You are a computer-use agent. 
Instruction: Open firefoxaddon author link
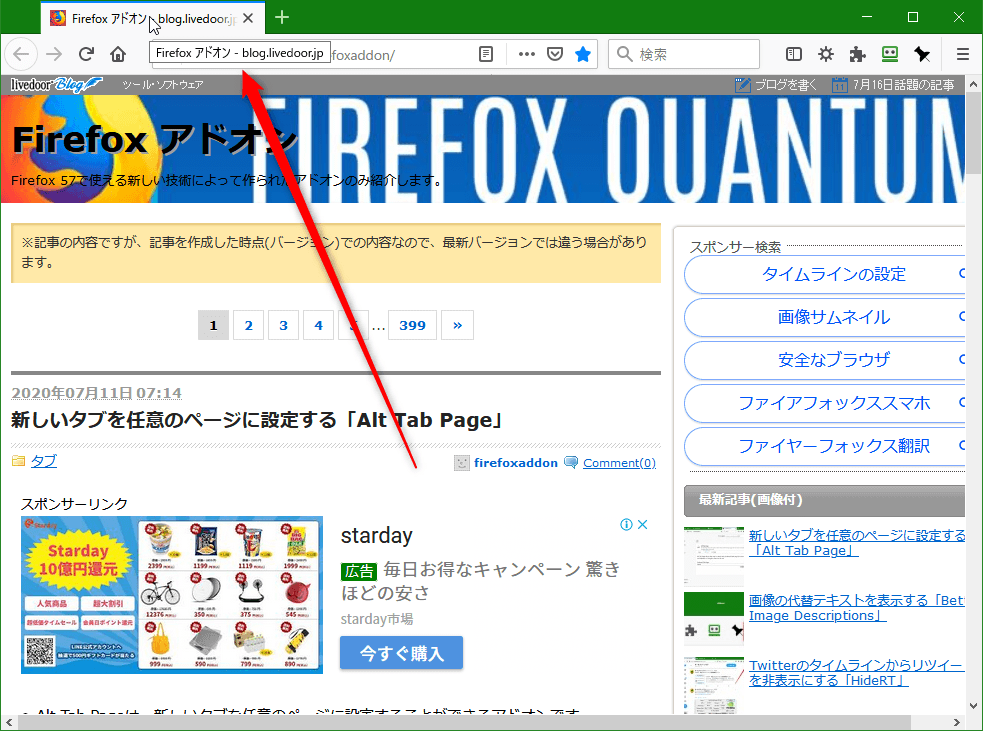[x=515, y=463]
